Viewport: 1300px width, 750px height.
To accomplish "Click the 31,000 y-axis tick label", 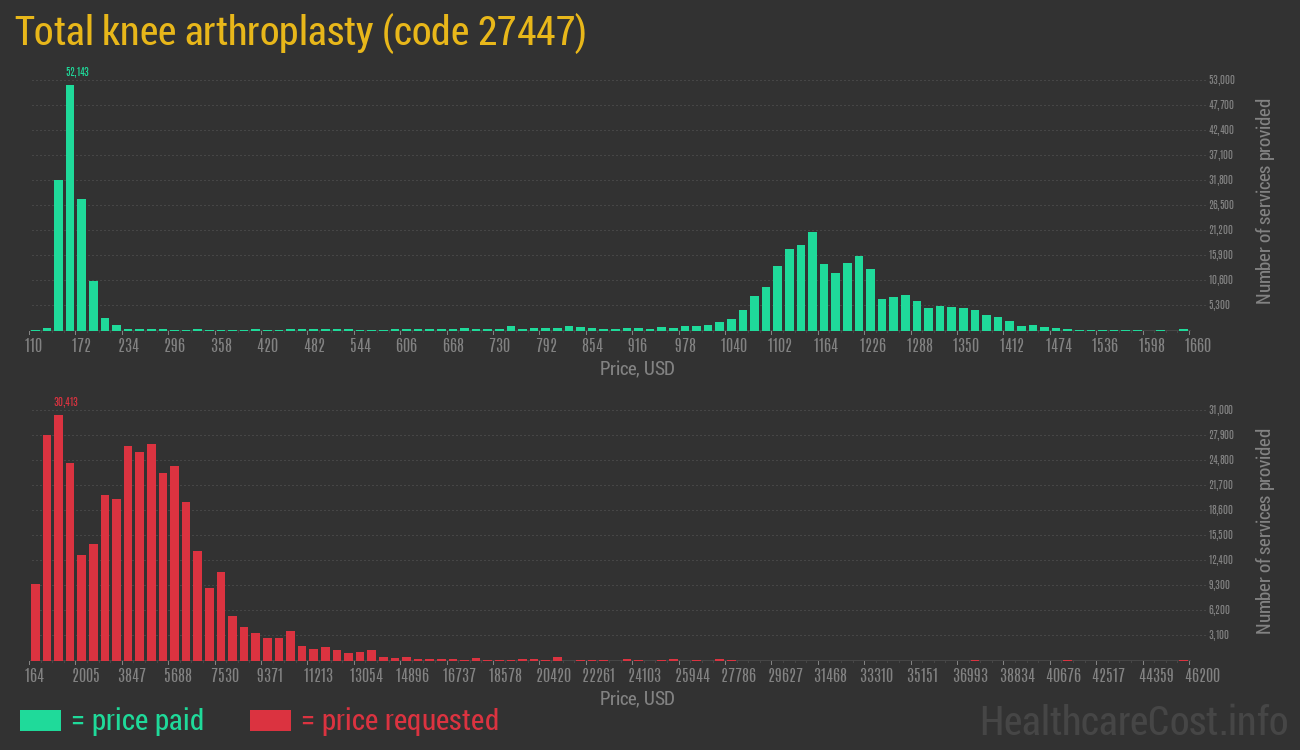I will click(x=1221, y=410).
